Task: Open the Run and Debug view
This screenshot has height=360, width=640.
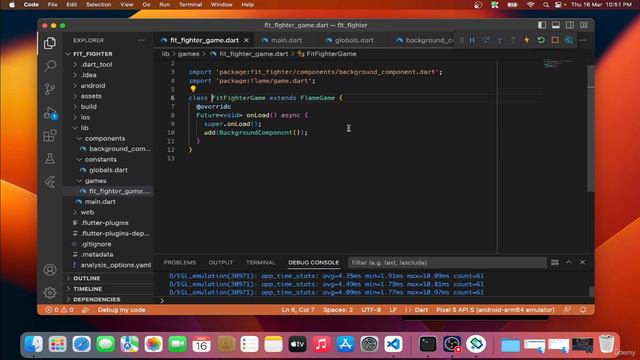Action: point(50,113)
